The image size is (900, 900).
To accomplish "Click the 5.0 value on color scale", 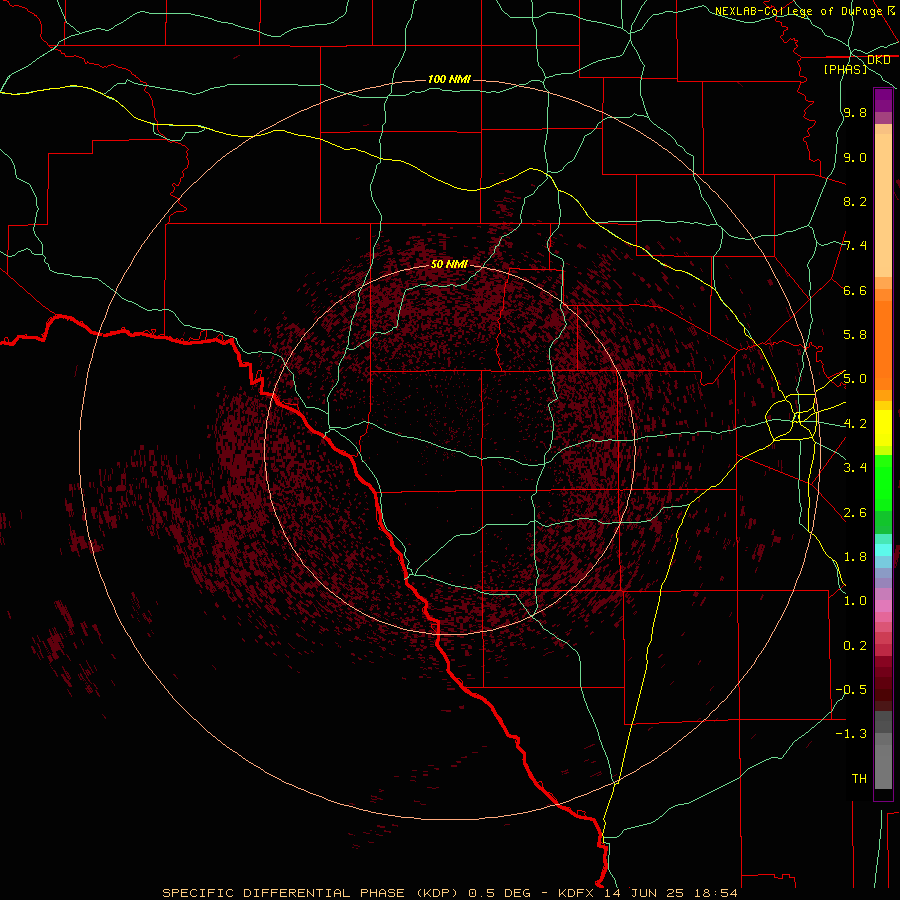I will [x=855, y=379].
